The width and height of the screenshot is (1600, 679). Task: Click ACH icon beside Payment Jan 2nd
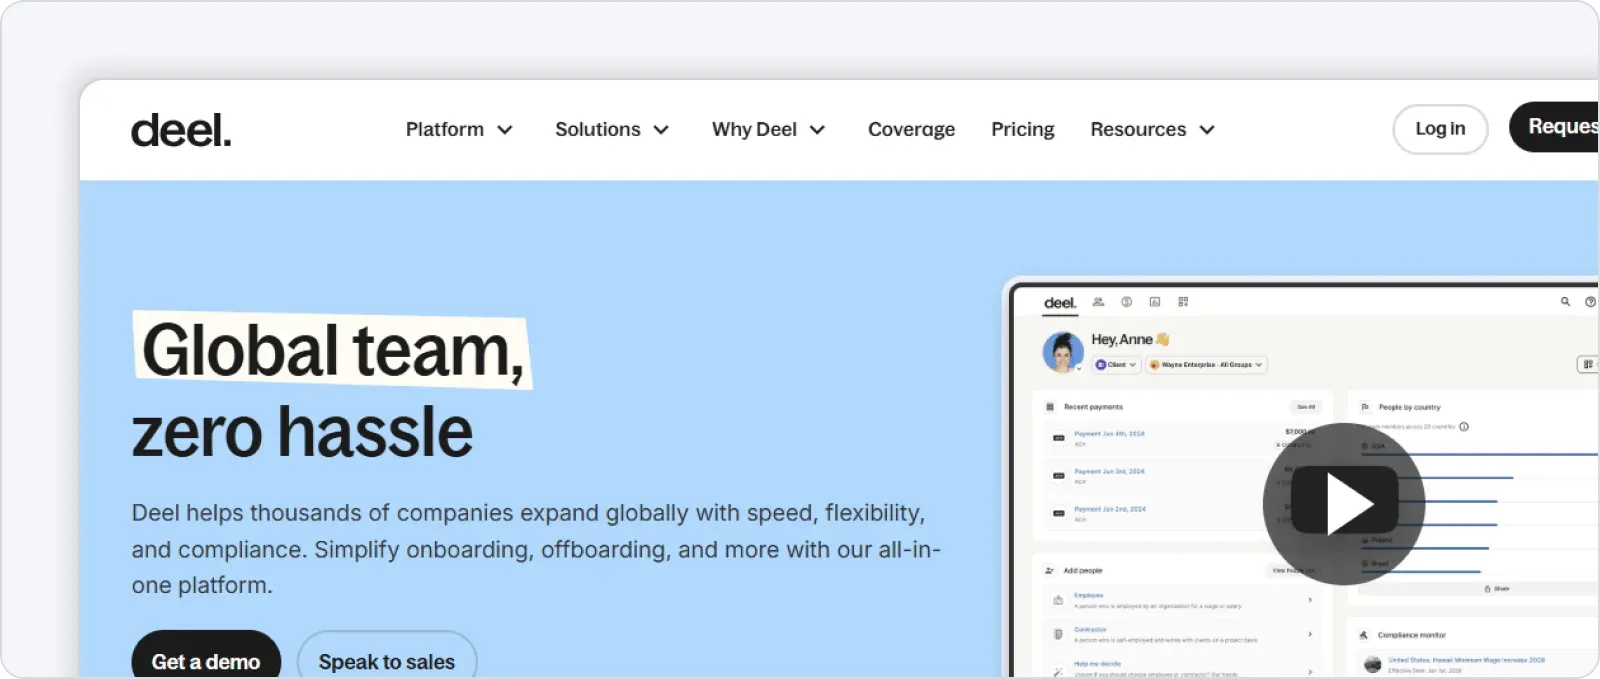(1059, 513)
